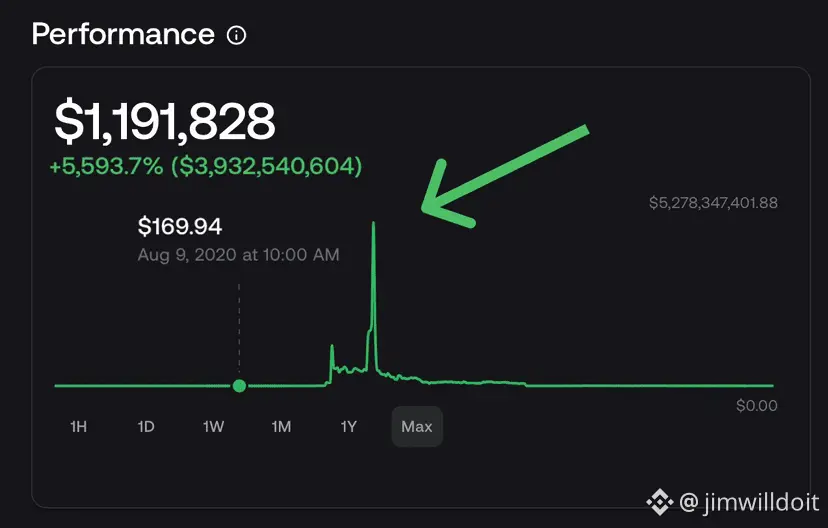Screen dimensions: 828x528
Task: Click the info icon beside Performance
Action: pos(237,36)
